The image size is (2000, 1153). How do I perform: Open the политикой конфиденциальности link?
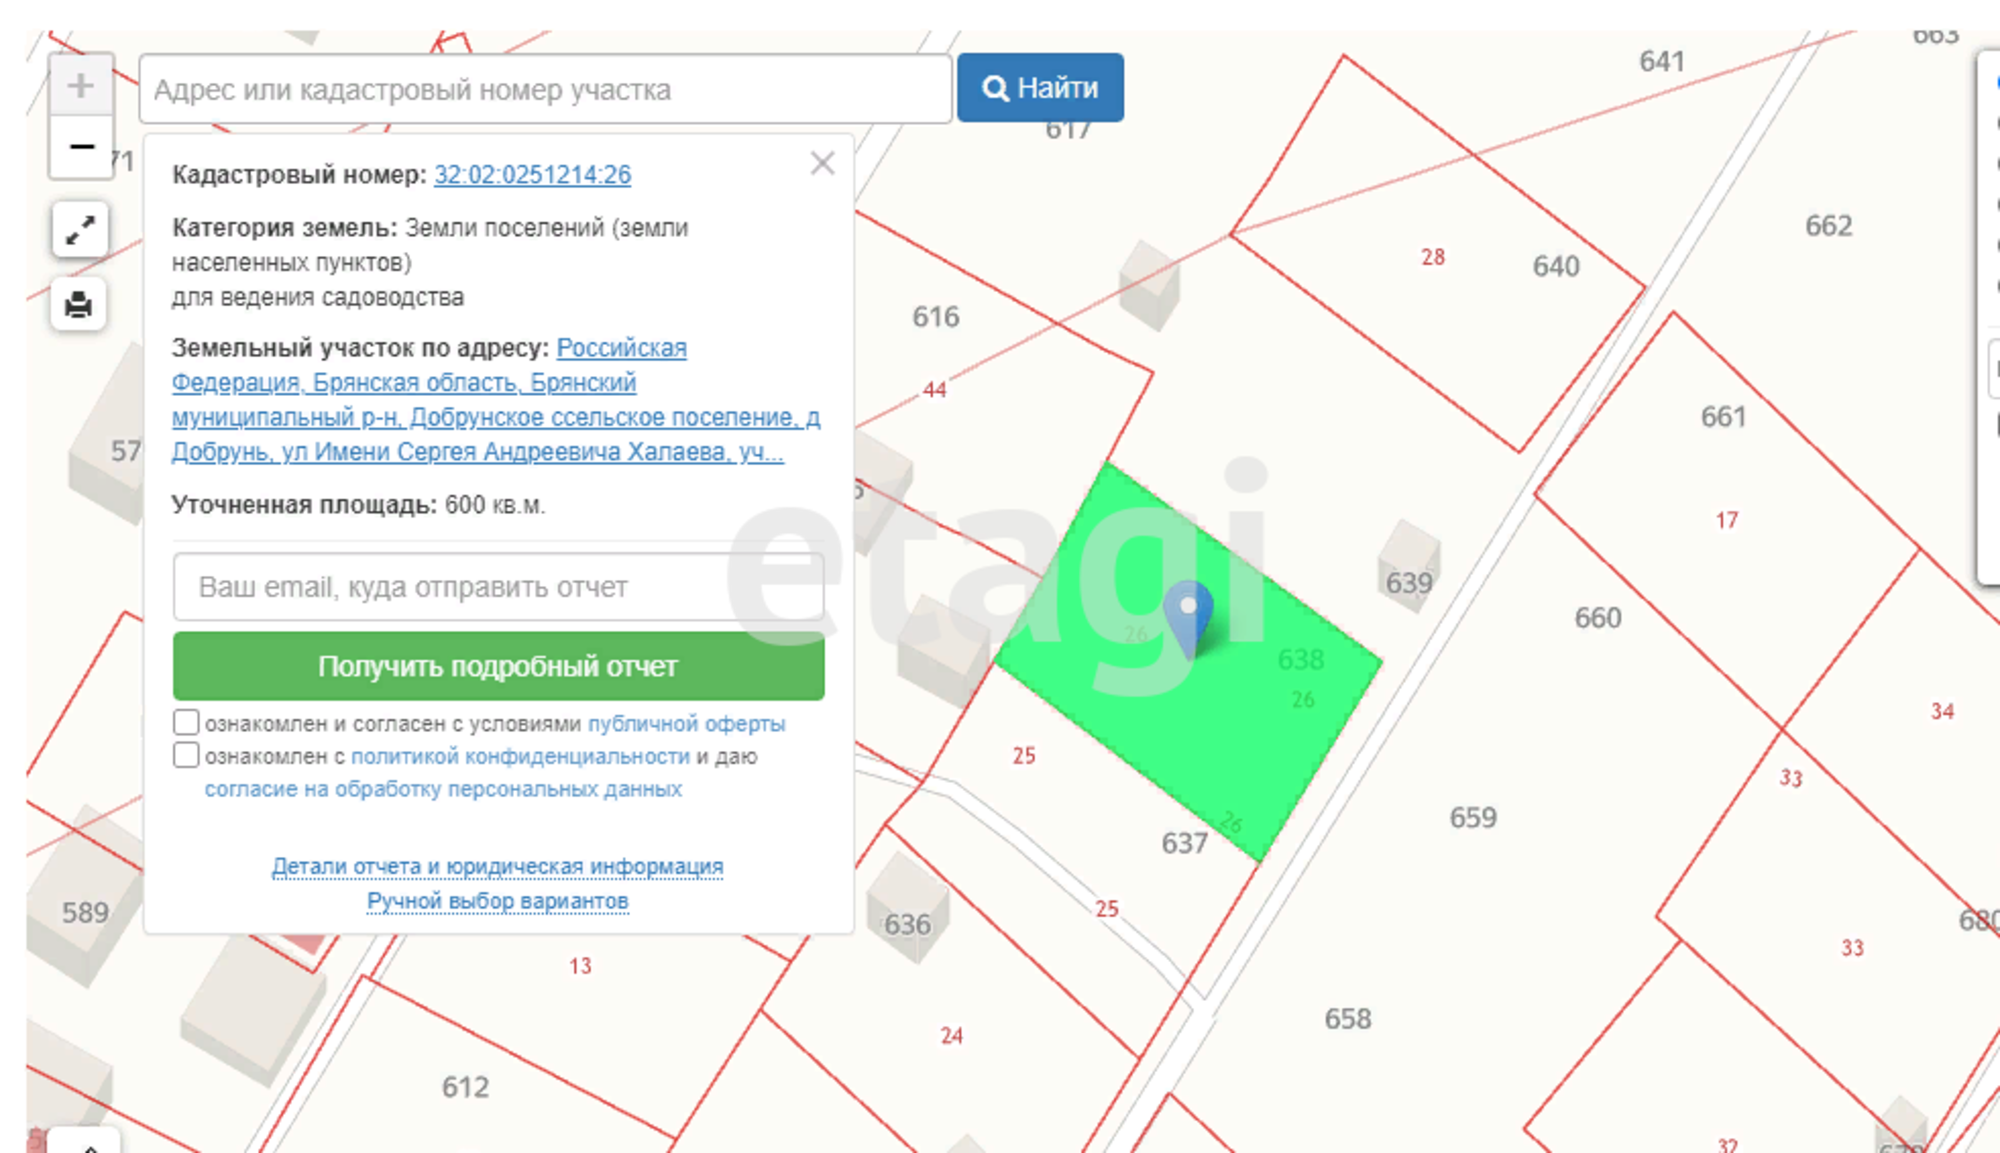pos(520,756)
